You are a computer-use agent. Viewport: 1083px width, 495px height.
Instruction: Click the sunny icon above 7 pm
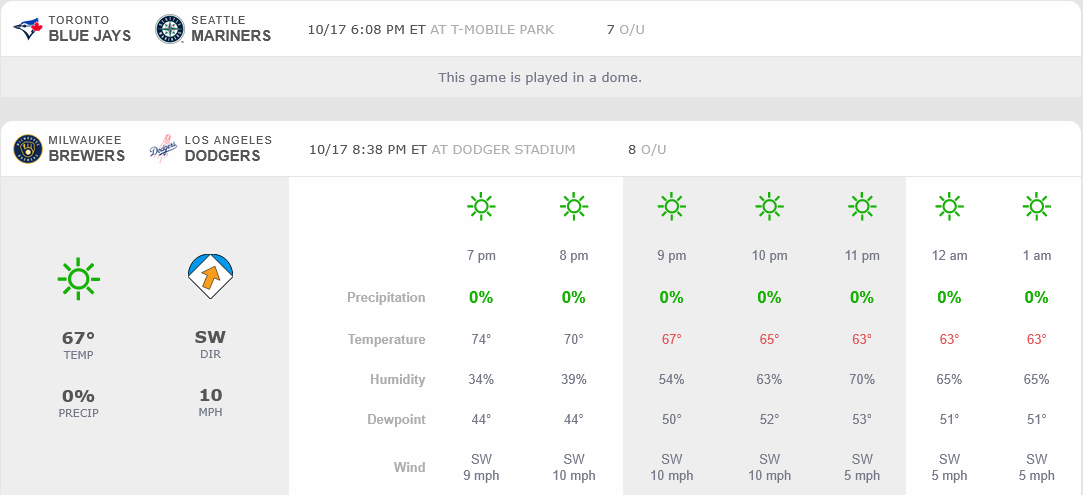[481, 207]
